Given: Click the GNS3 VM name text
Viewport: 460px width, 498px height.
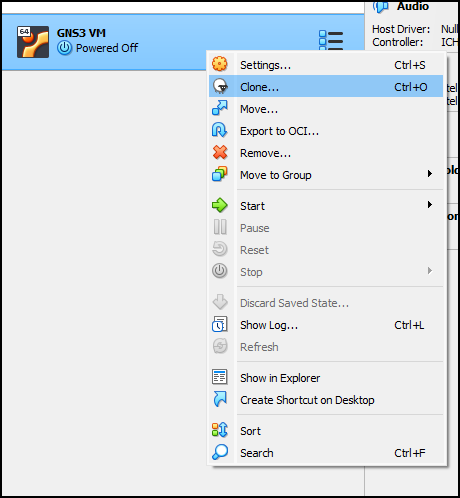Looking at the screenshot, I should click(x=81, y=33).
